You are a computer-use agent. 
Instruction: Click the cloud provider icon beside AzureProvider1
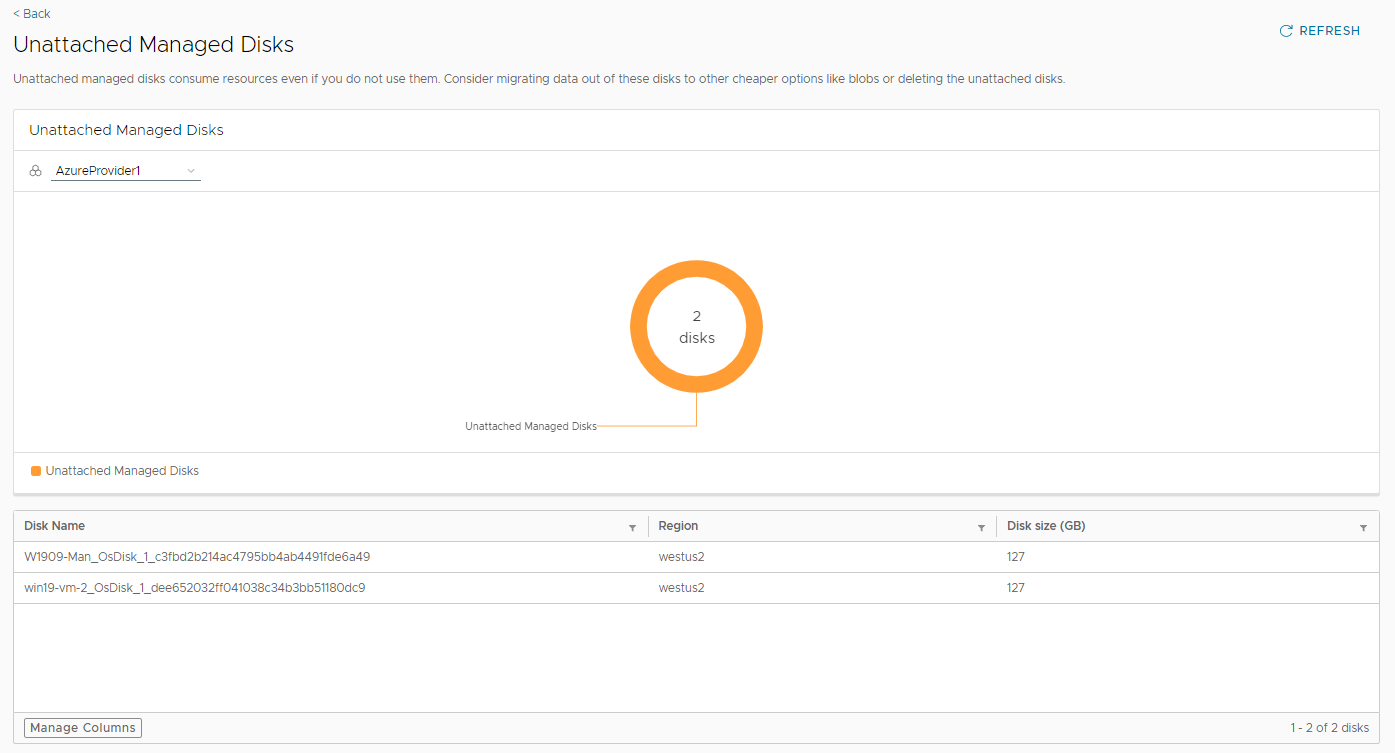click(x=36, y=171)
